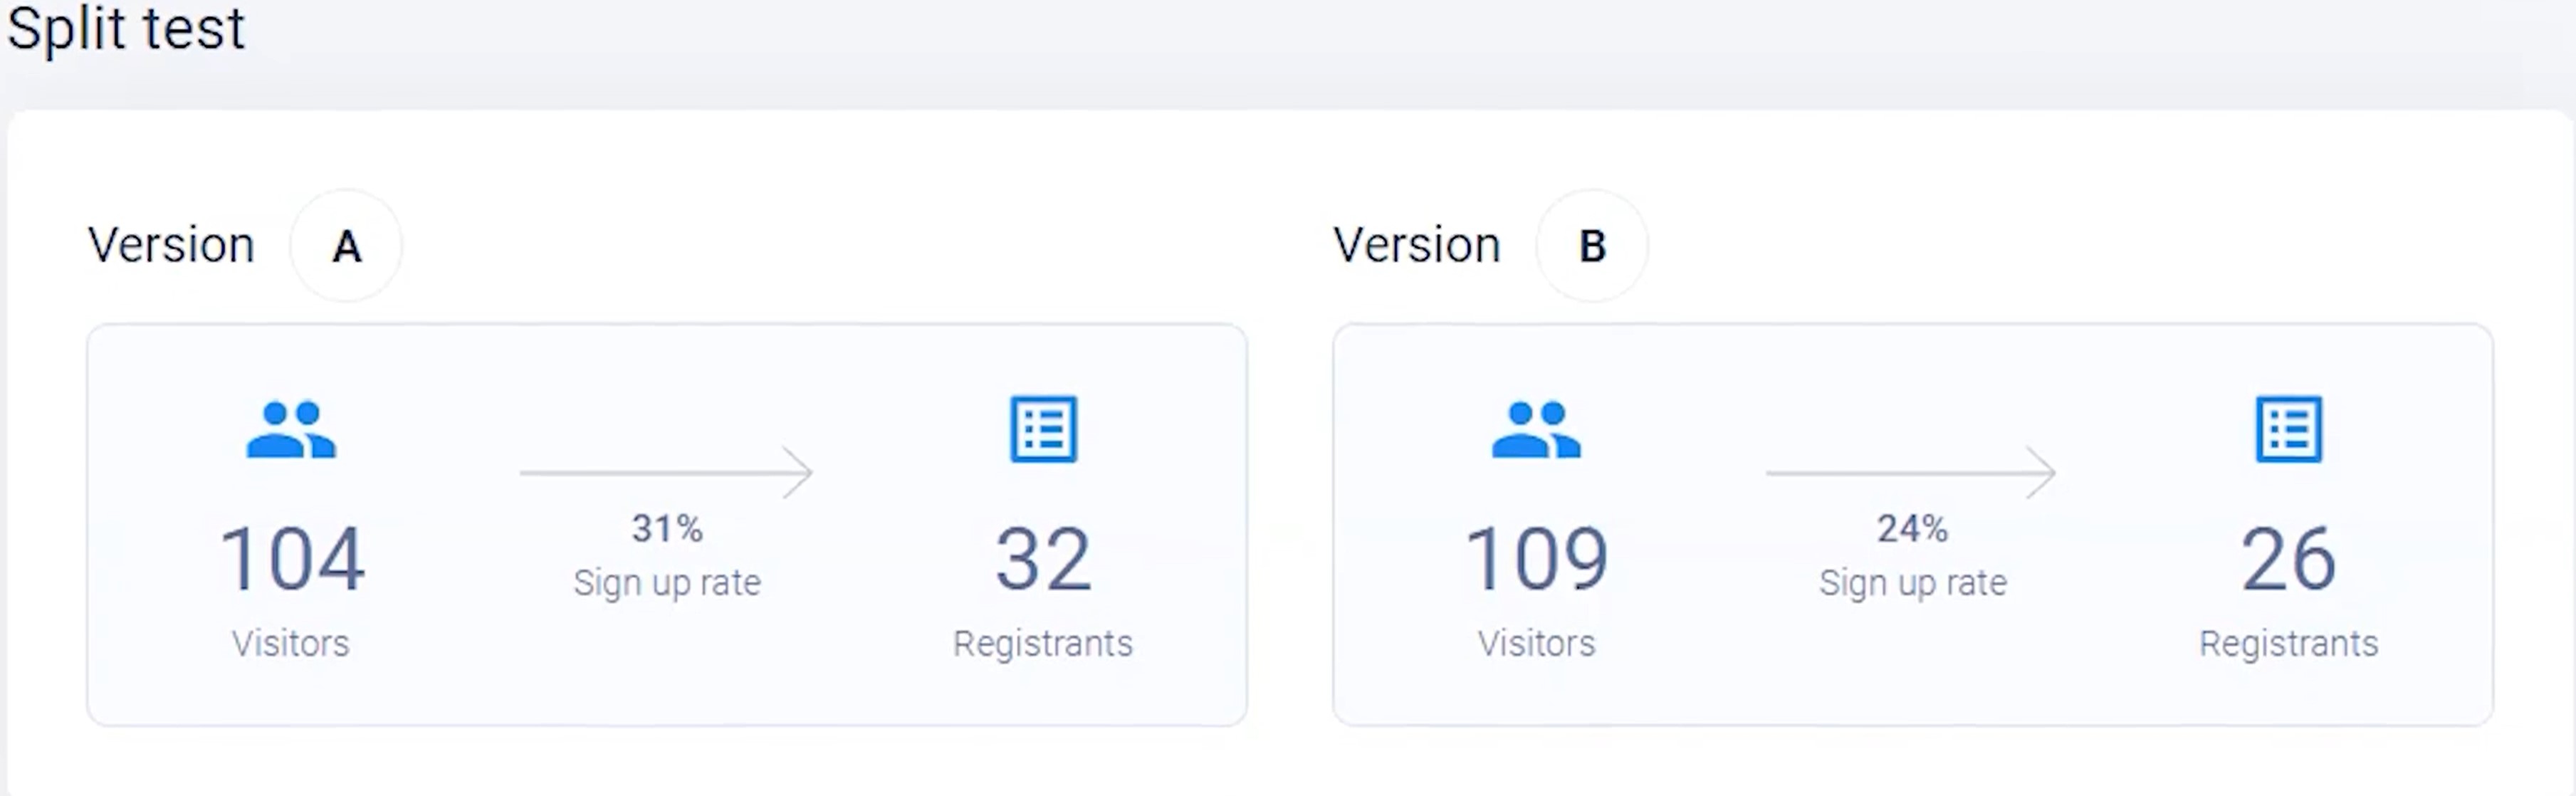2576x796 pixels.
Task: Select the circled A version badge
Action: pos(346,245)
